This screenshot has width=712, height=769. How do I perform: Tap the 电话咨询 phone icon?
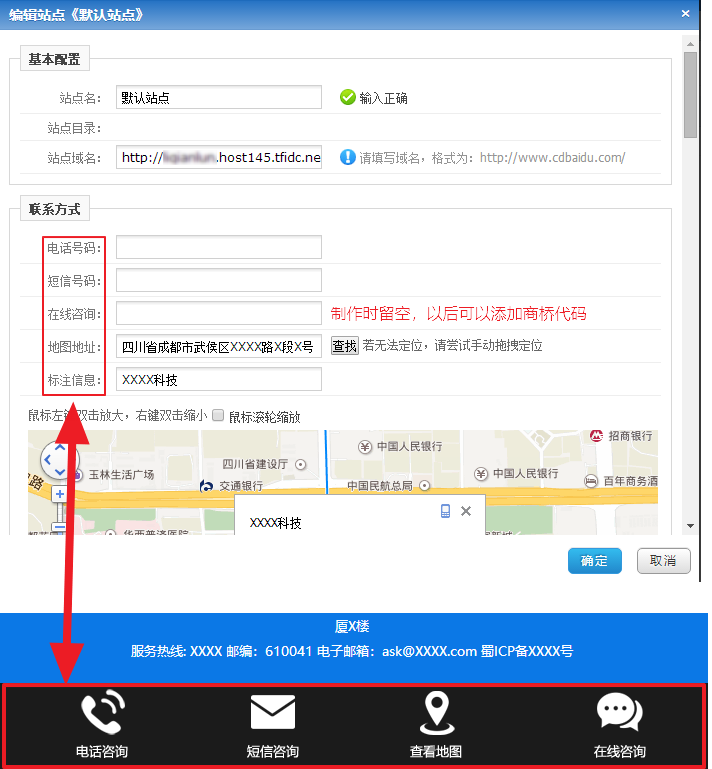(x=103, y=712)
